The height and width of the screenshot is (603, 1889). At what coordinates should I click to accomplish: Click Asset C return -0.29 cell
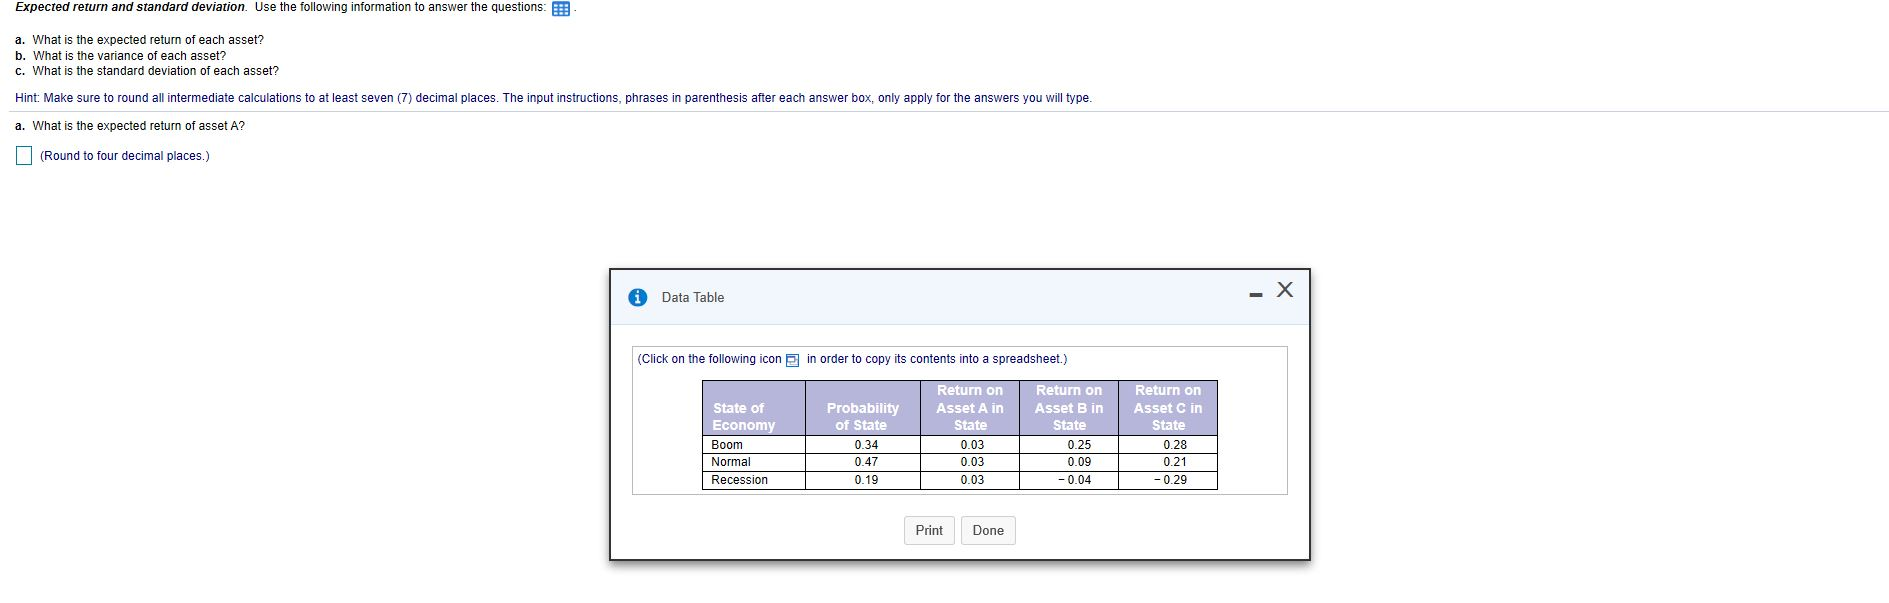[1170, 480]
